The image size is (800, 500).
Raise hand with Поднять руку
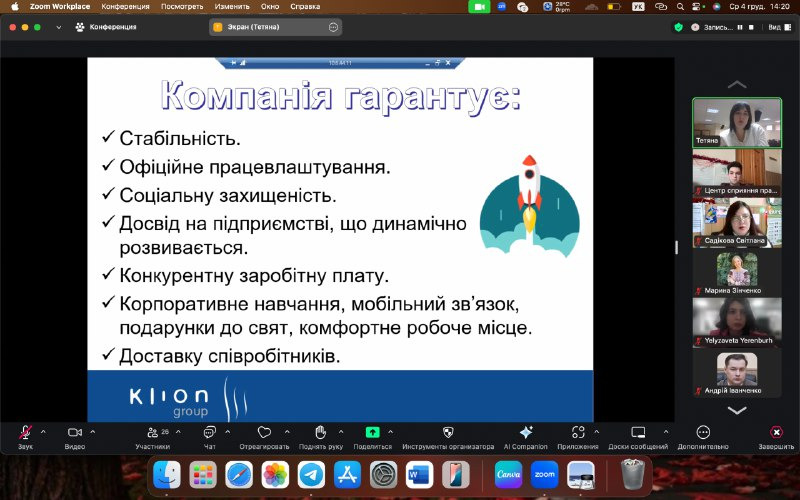[320, 434]
